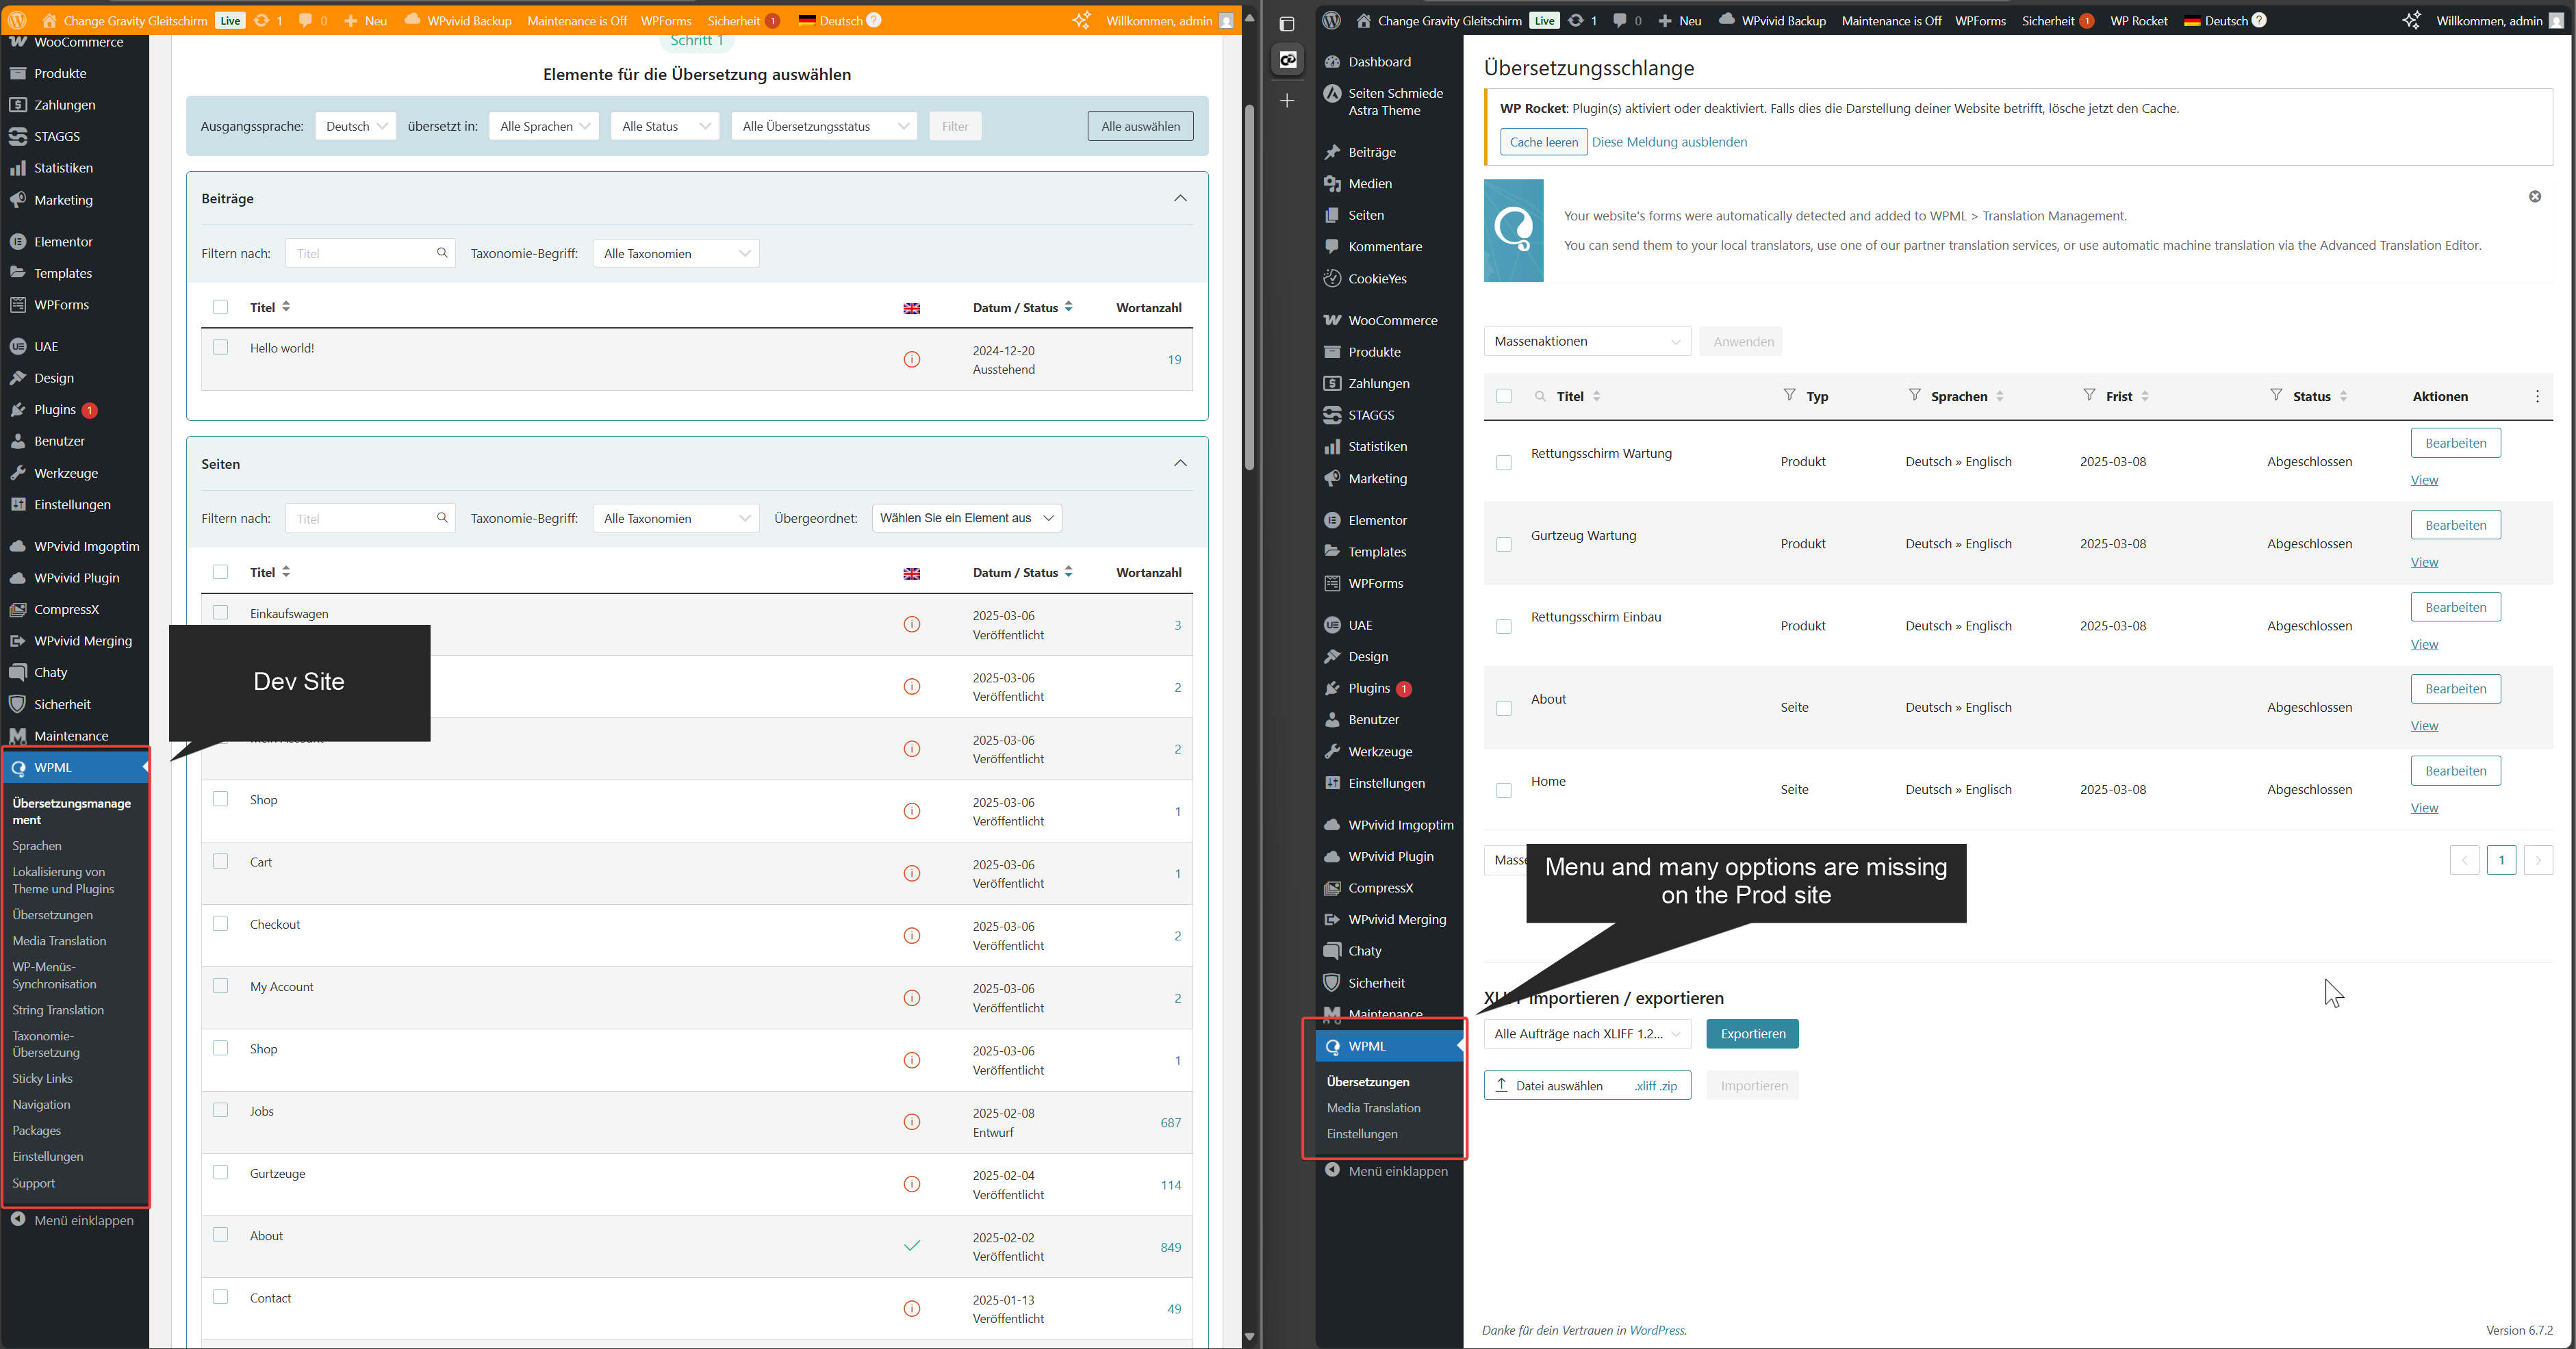Click the Exportieren button

[1752, 1034]
